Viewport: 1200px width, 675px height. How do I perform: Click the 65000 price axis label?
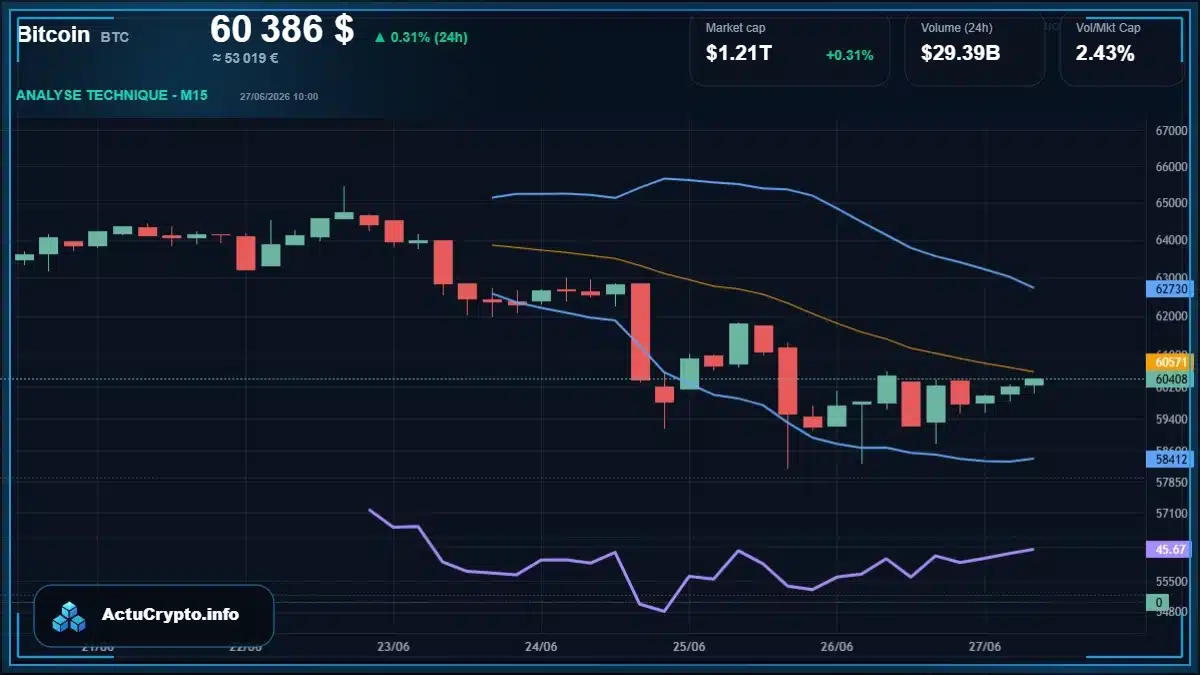click(1171, 203)
